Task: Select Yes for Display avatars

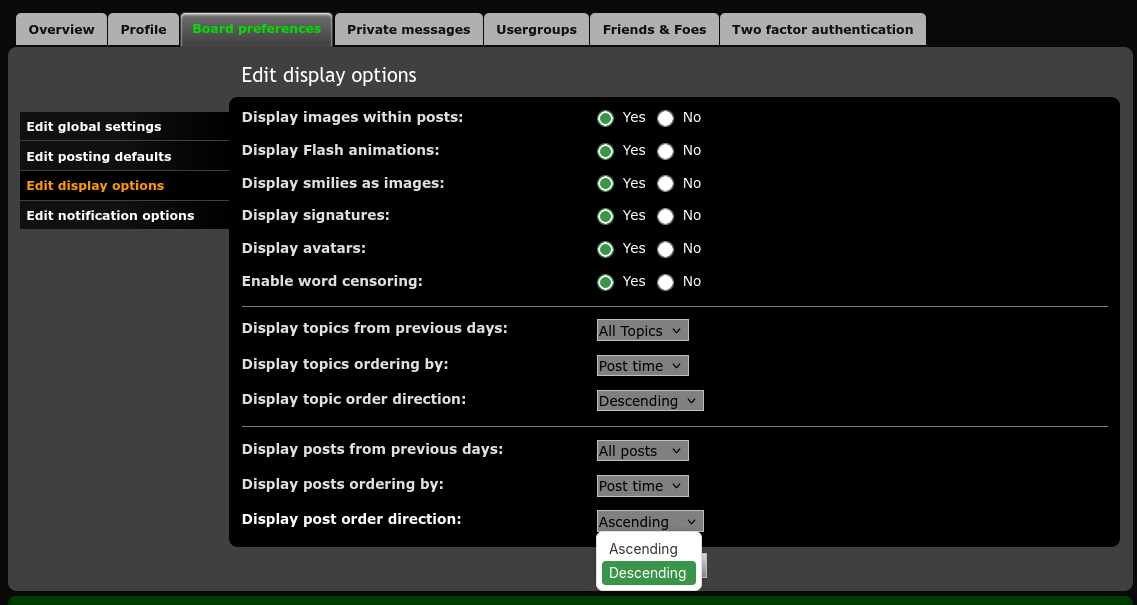Action: [605, 249]
